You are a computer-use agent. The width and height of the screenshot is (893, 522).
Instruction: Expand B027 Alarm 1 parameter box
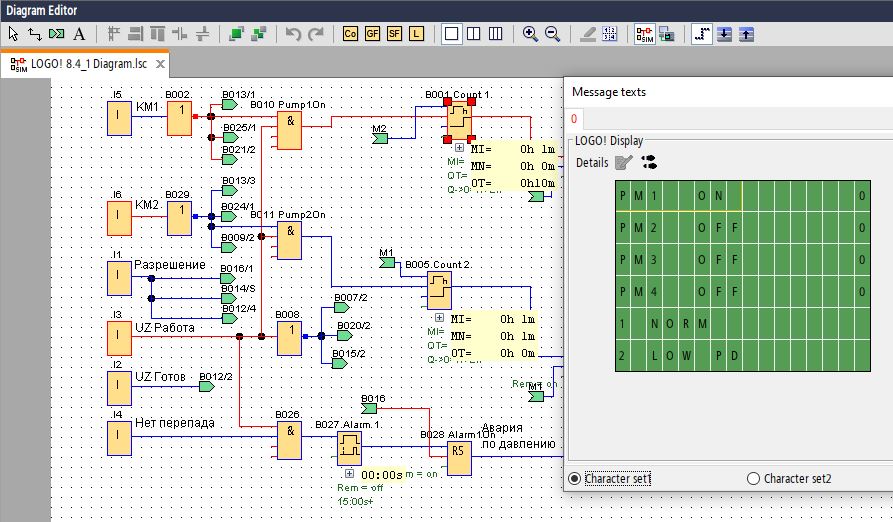point(349,474)
